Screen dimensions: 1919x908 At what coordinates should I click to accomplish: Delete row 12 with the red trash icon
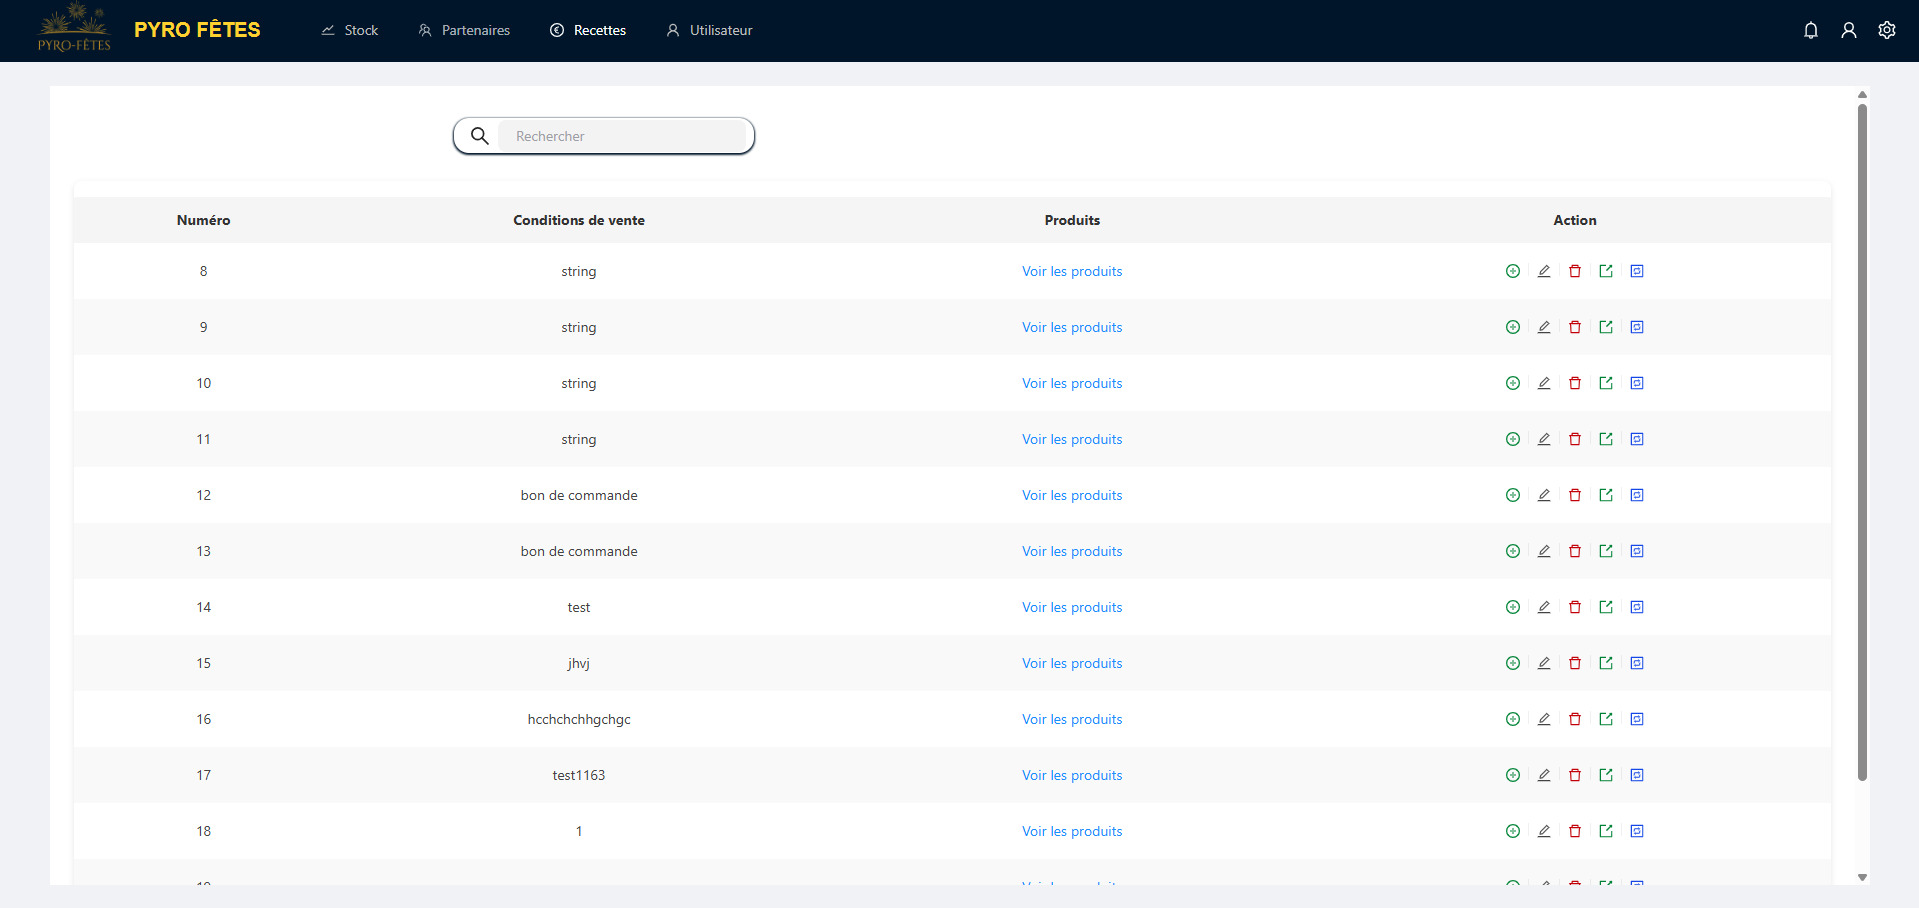pos(1575,495)
